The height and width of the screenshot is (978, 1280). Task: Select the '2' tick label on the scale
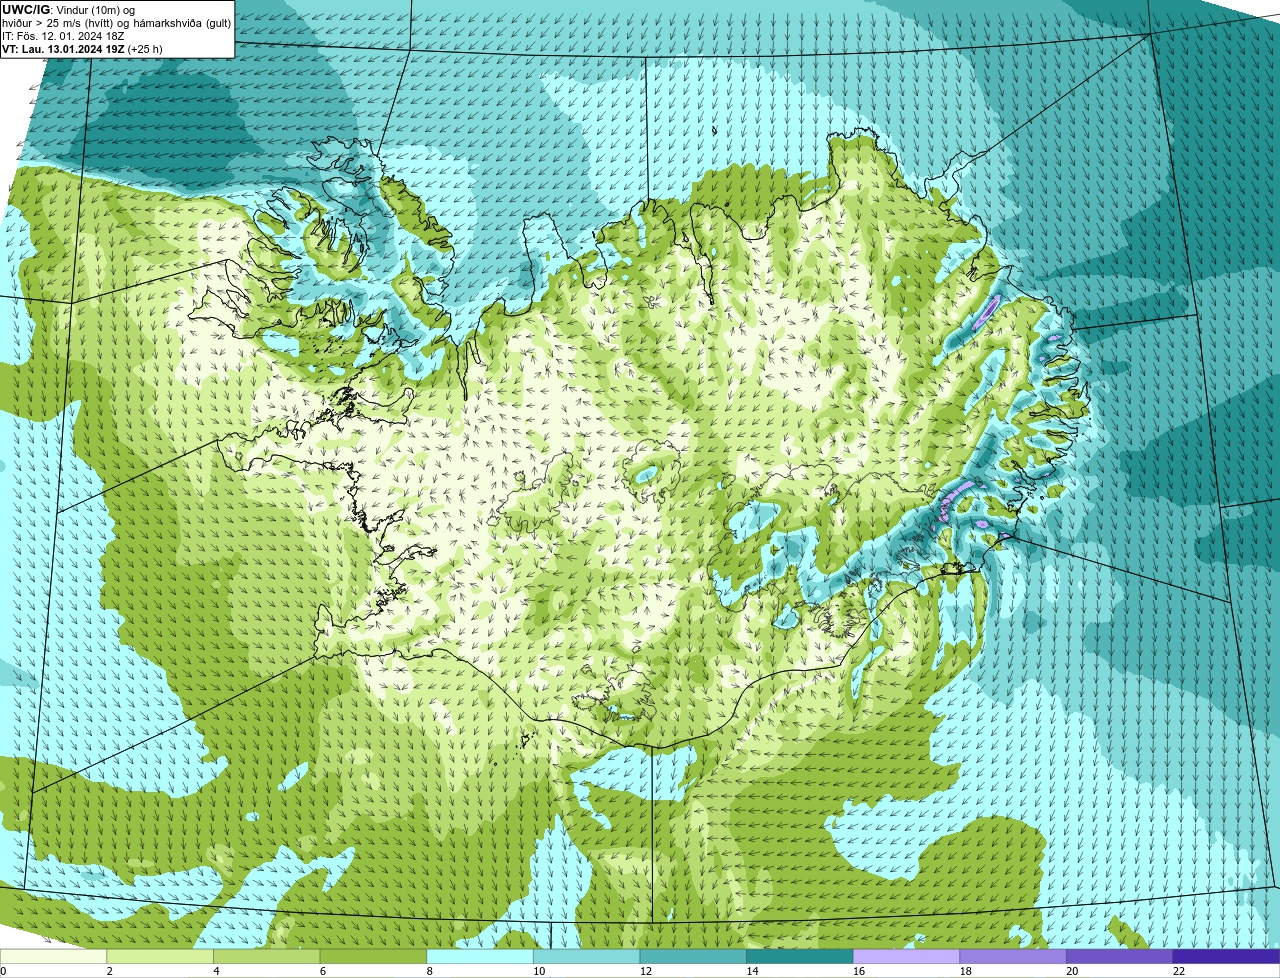(110, 971)
